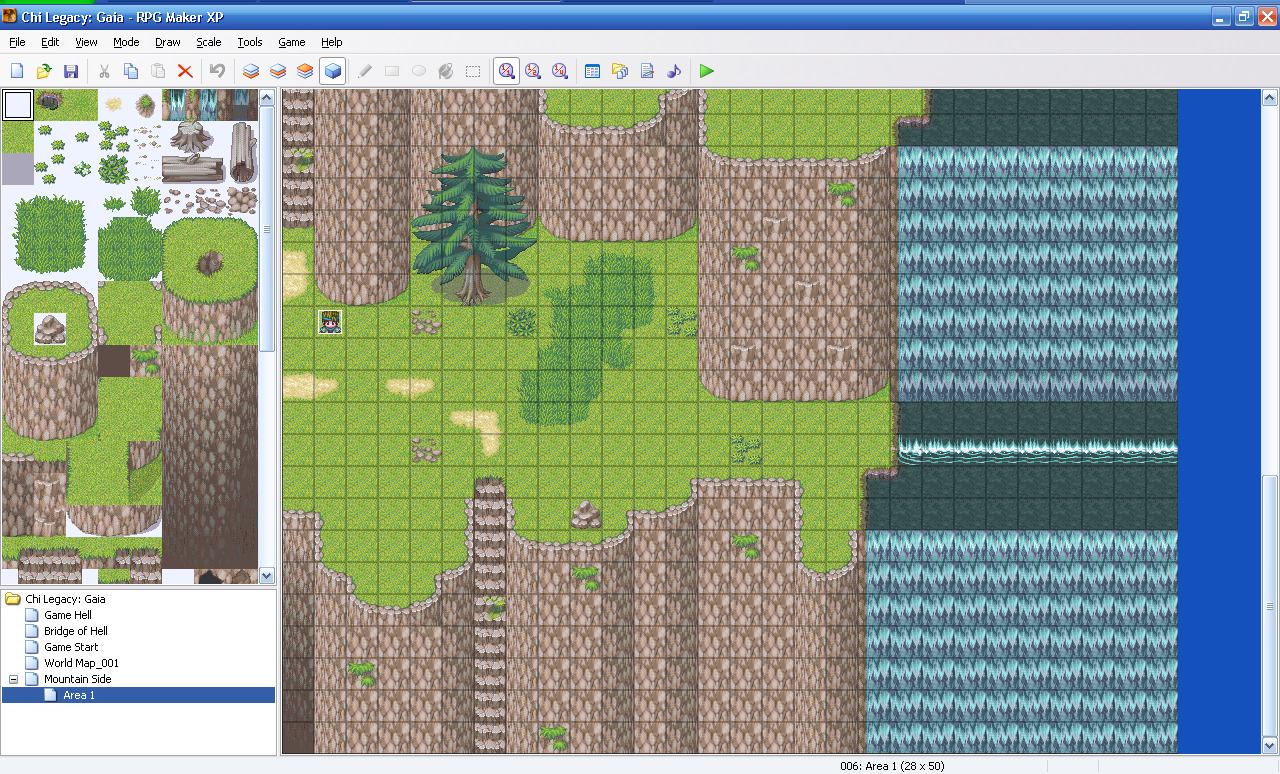Image resolution: width=1280 pixels, height=774 pixels.
Task: Pick the tree stump tile in the palette
Action: [x=194, y=137]
